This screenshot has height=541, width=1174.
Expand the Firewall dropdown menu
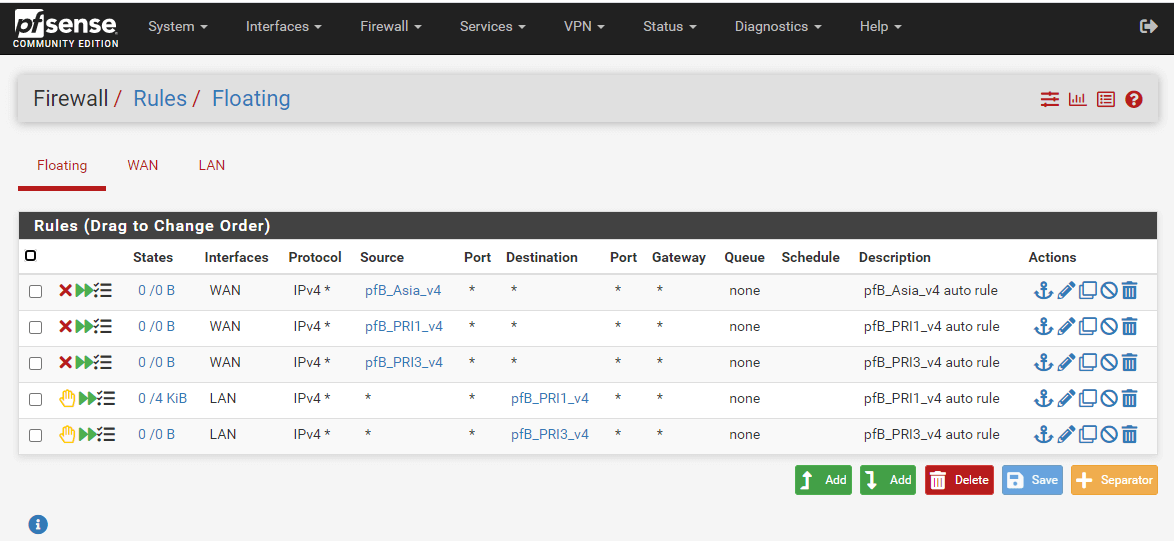point(390,27)
